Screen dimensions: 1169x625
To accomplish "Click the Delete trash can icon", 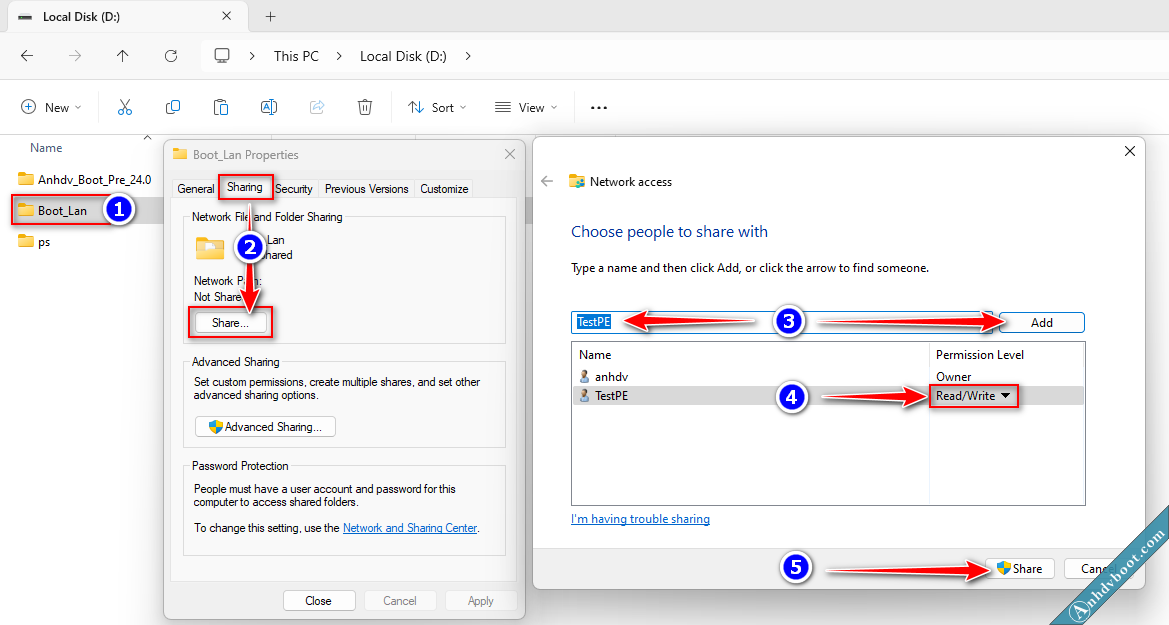I will pos(366,107).
